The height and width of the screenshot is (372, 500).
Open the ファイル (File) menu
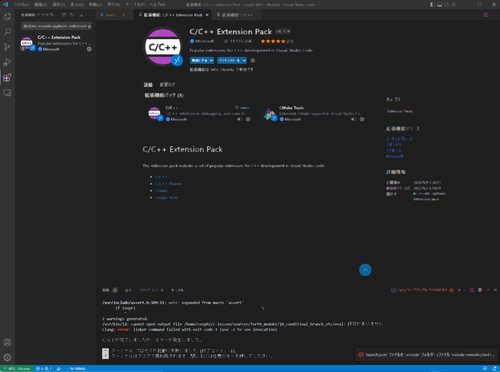(22, 5)
